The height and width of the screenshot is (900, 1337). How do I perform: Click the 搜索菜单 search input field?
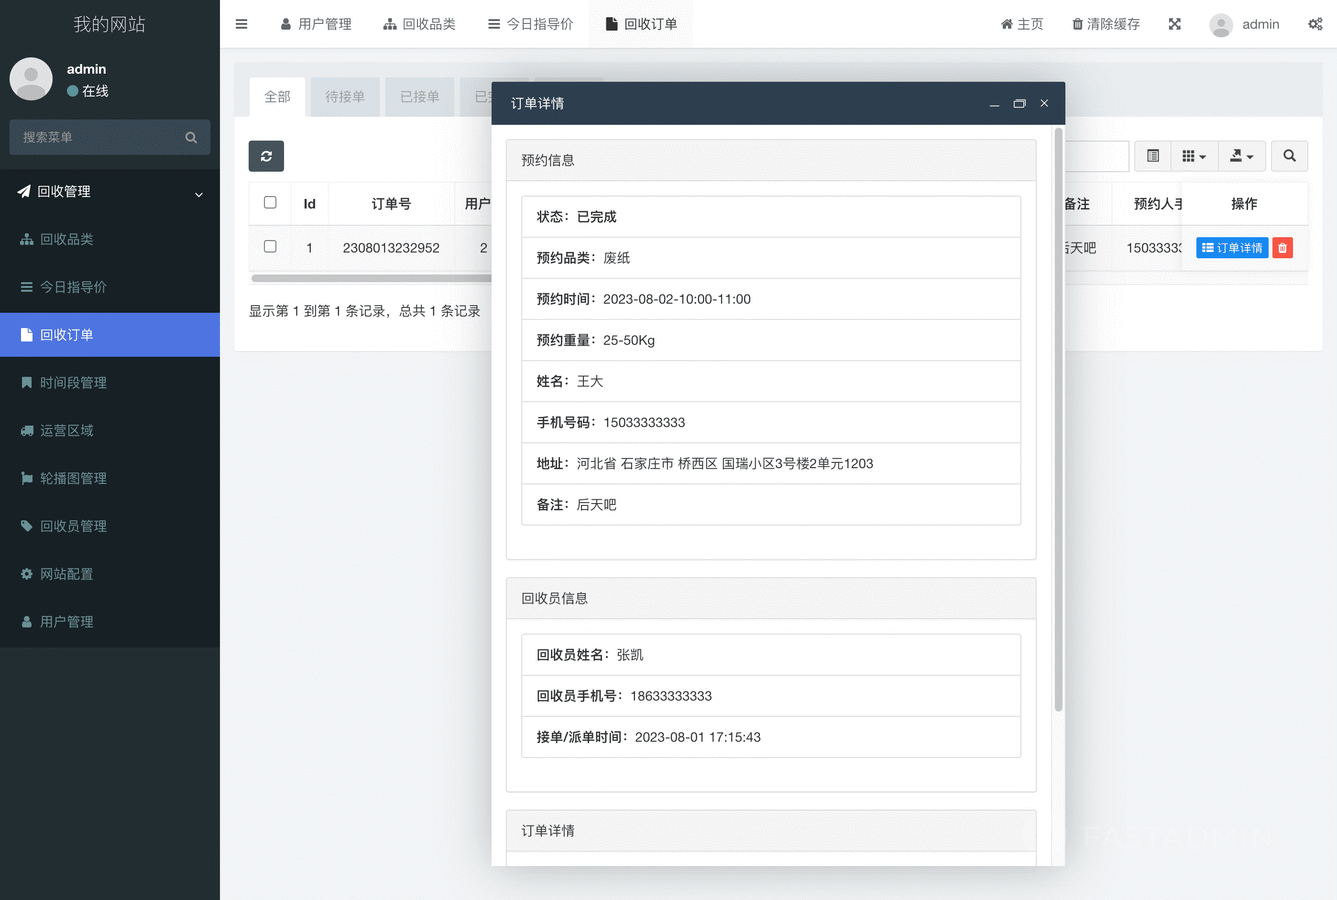click(98, 138)
